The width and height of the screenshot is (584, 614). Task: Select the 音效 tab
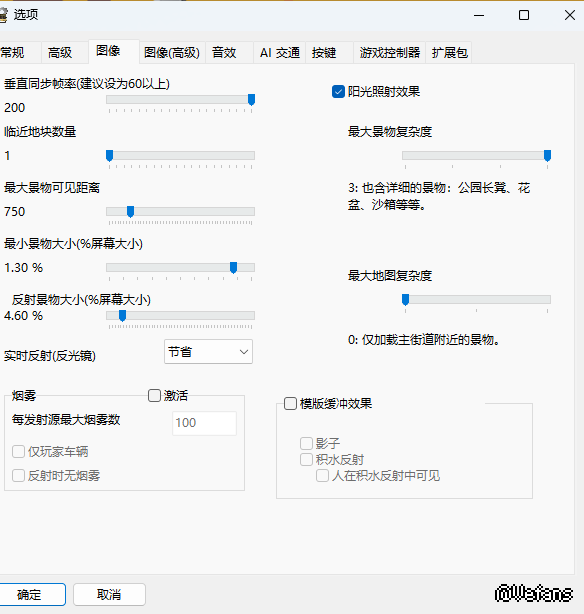224,52
